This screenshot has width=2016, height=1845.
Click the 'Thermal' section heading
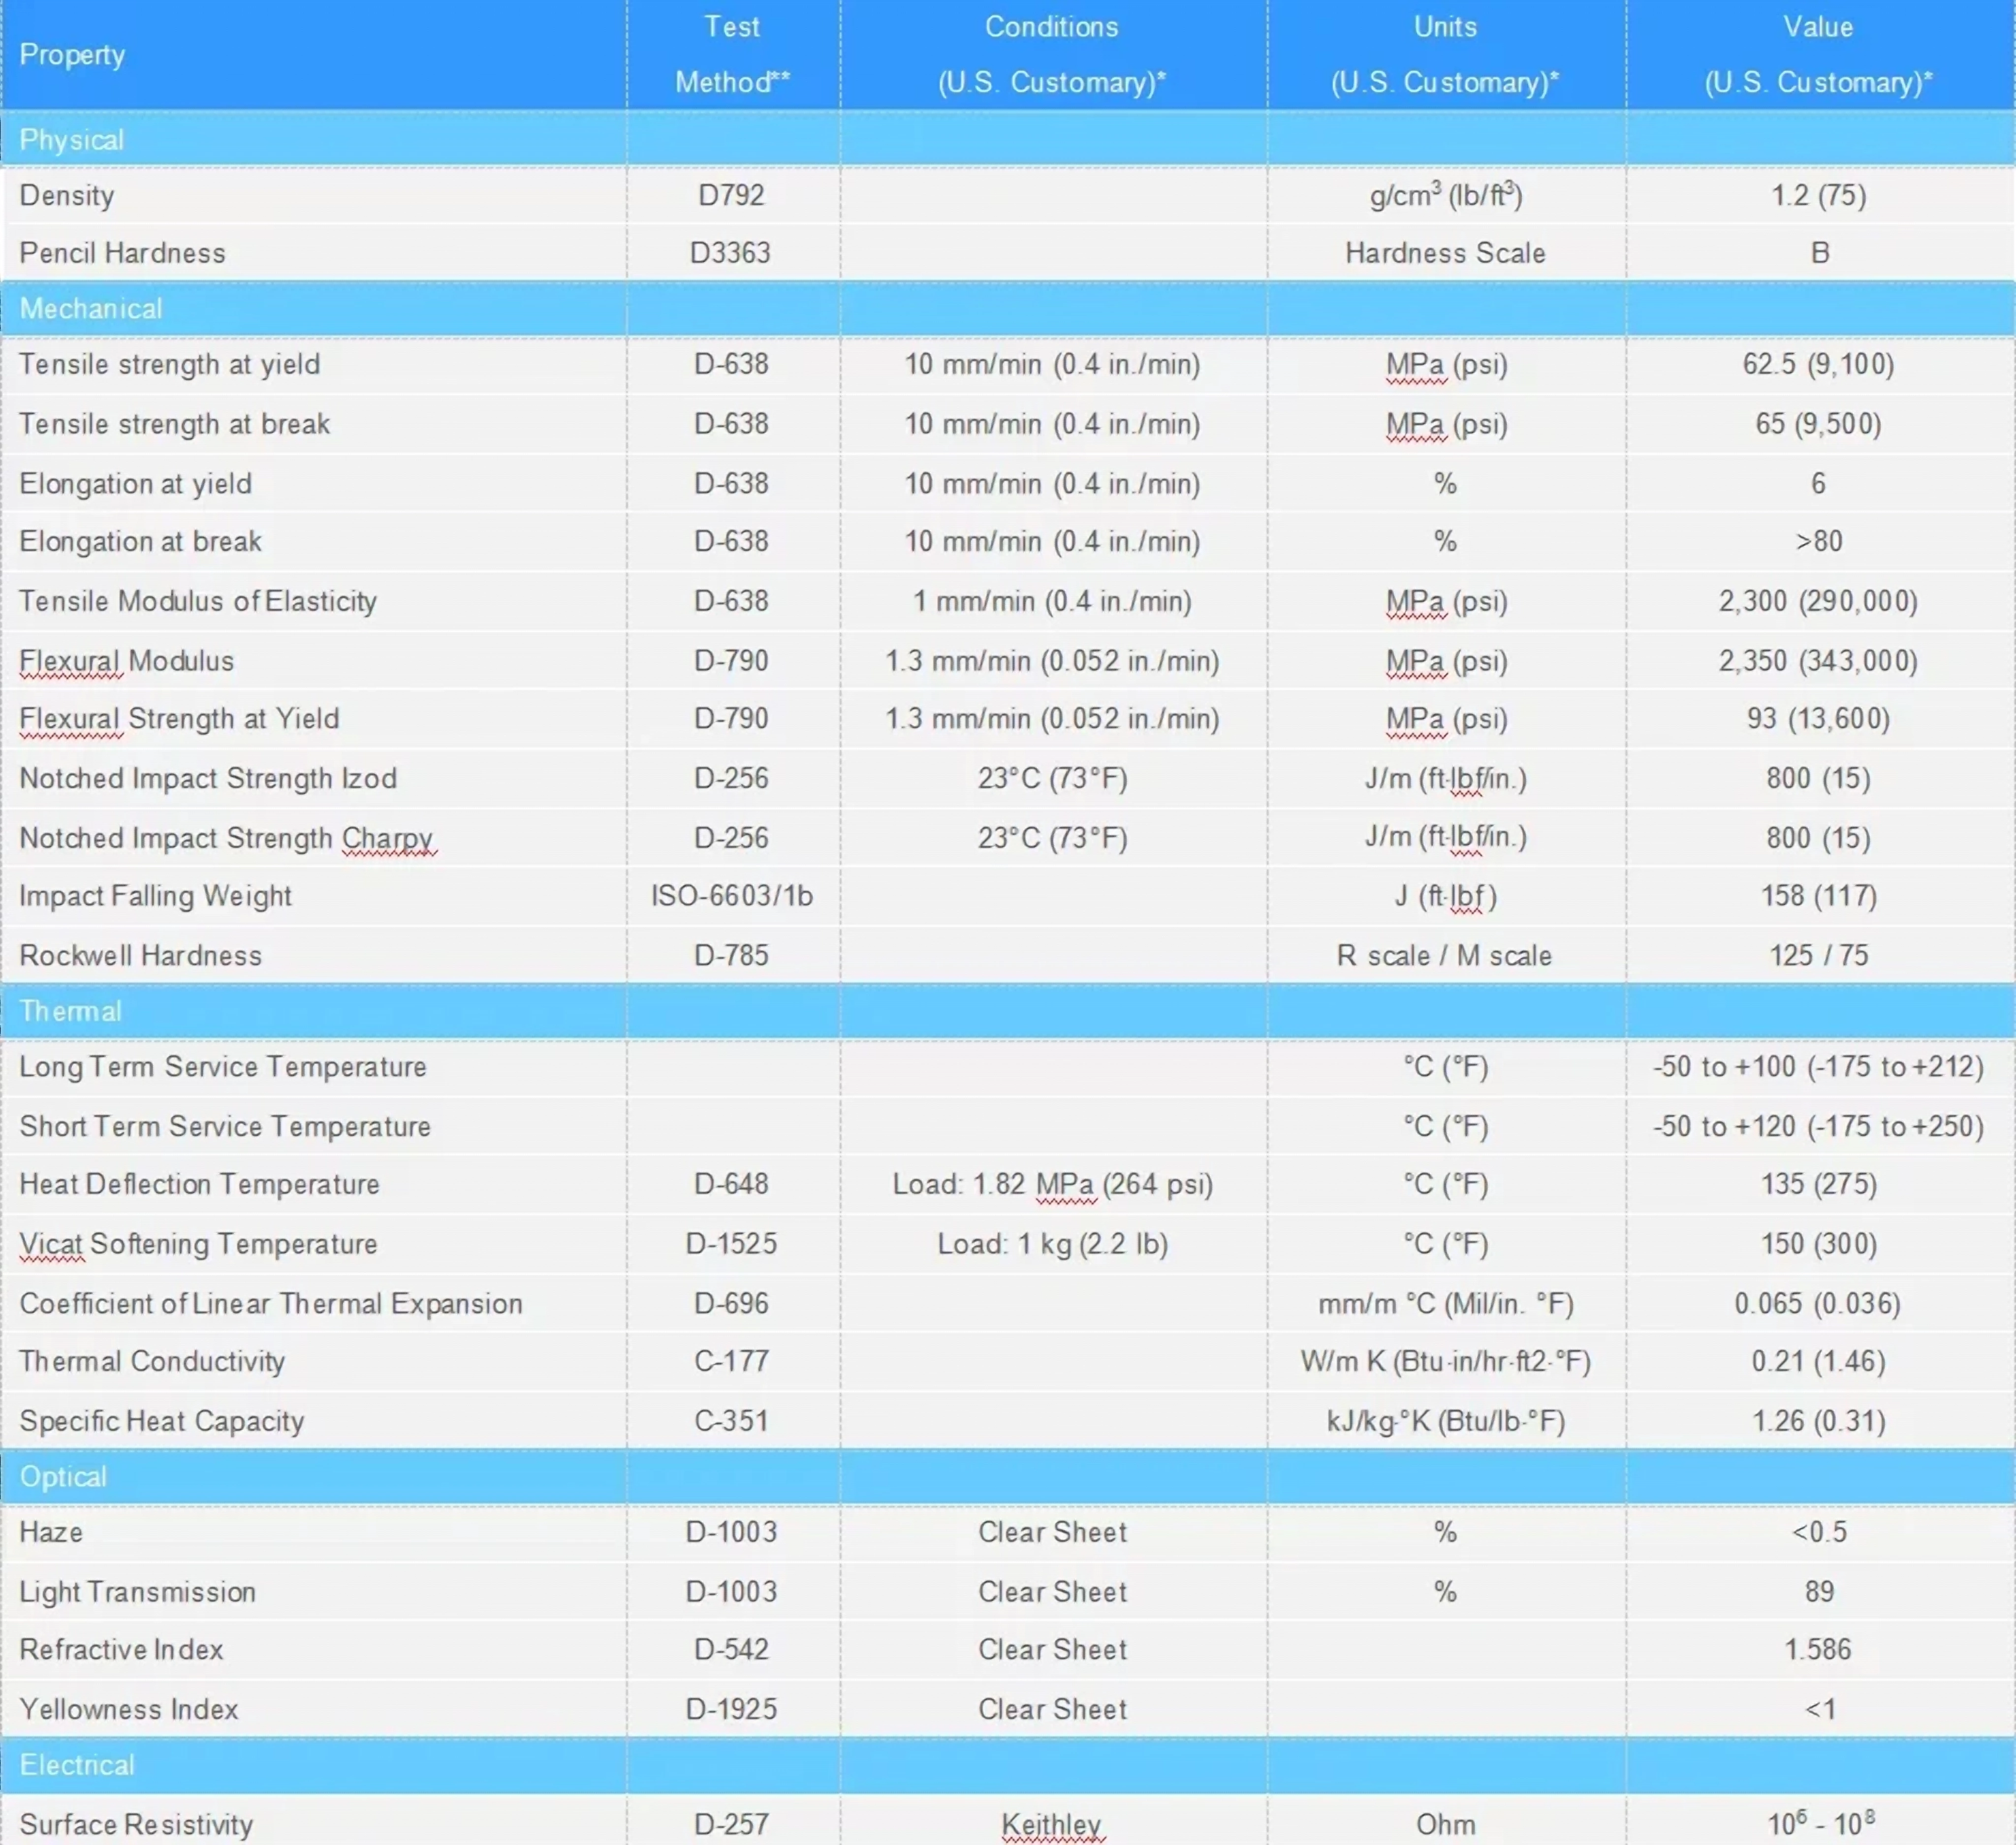(x=70, y=1011)
